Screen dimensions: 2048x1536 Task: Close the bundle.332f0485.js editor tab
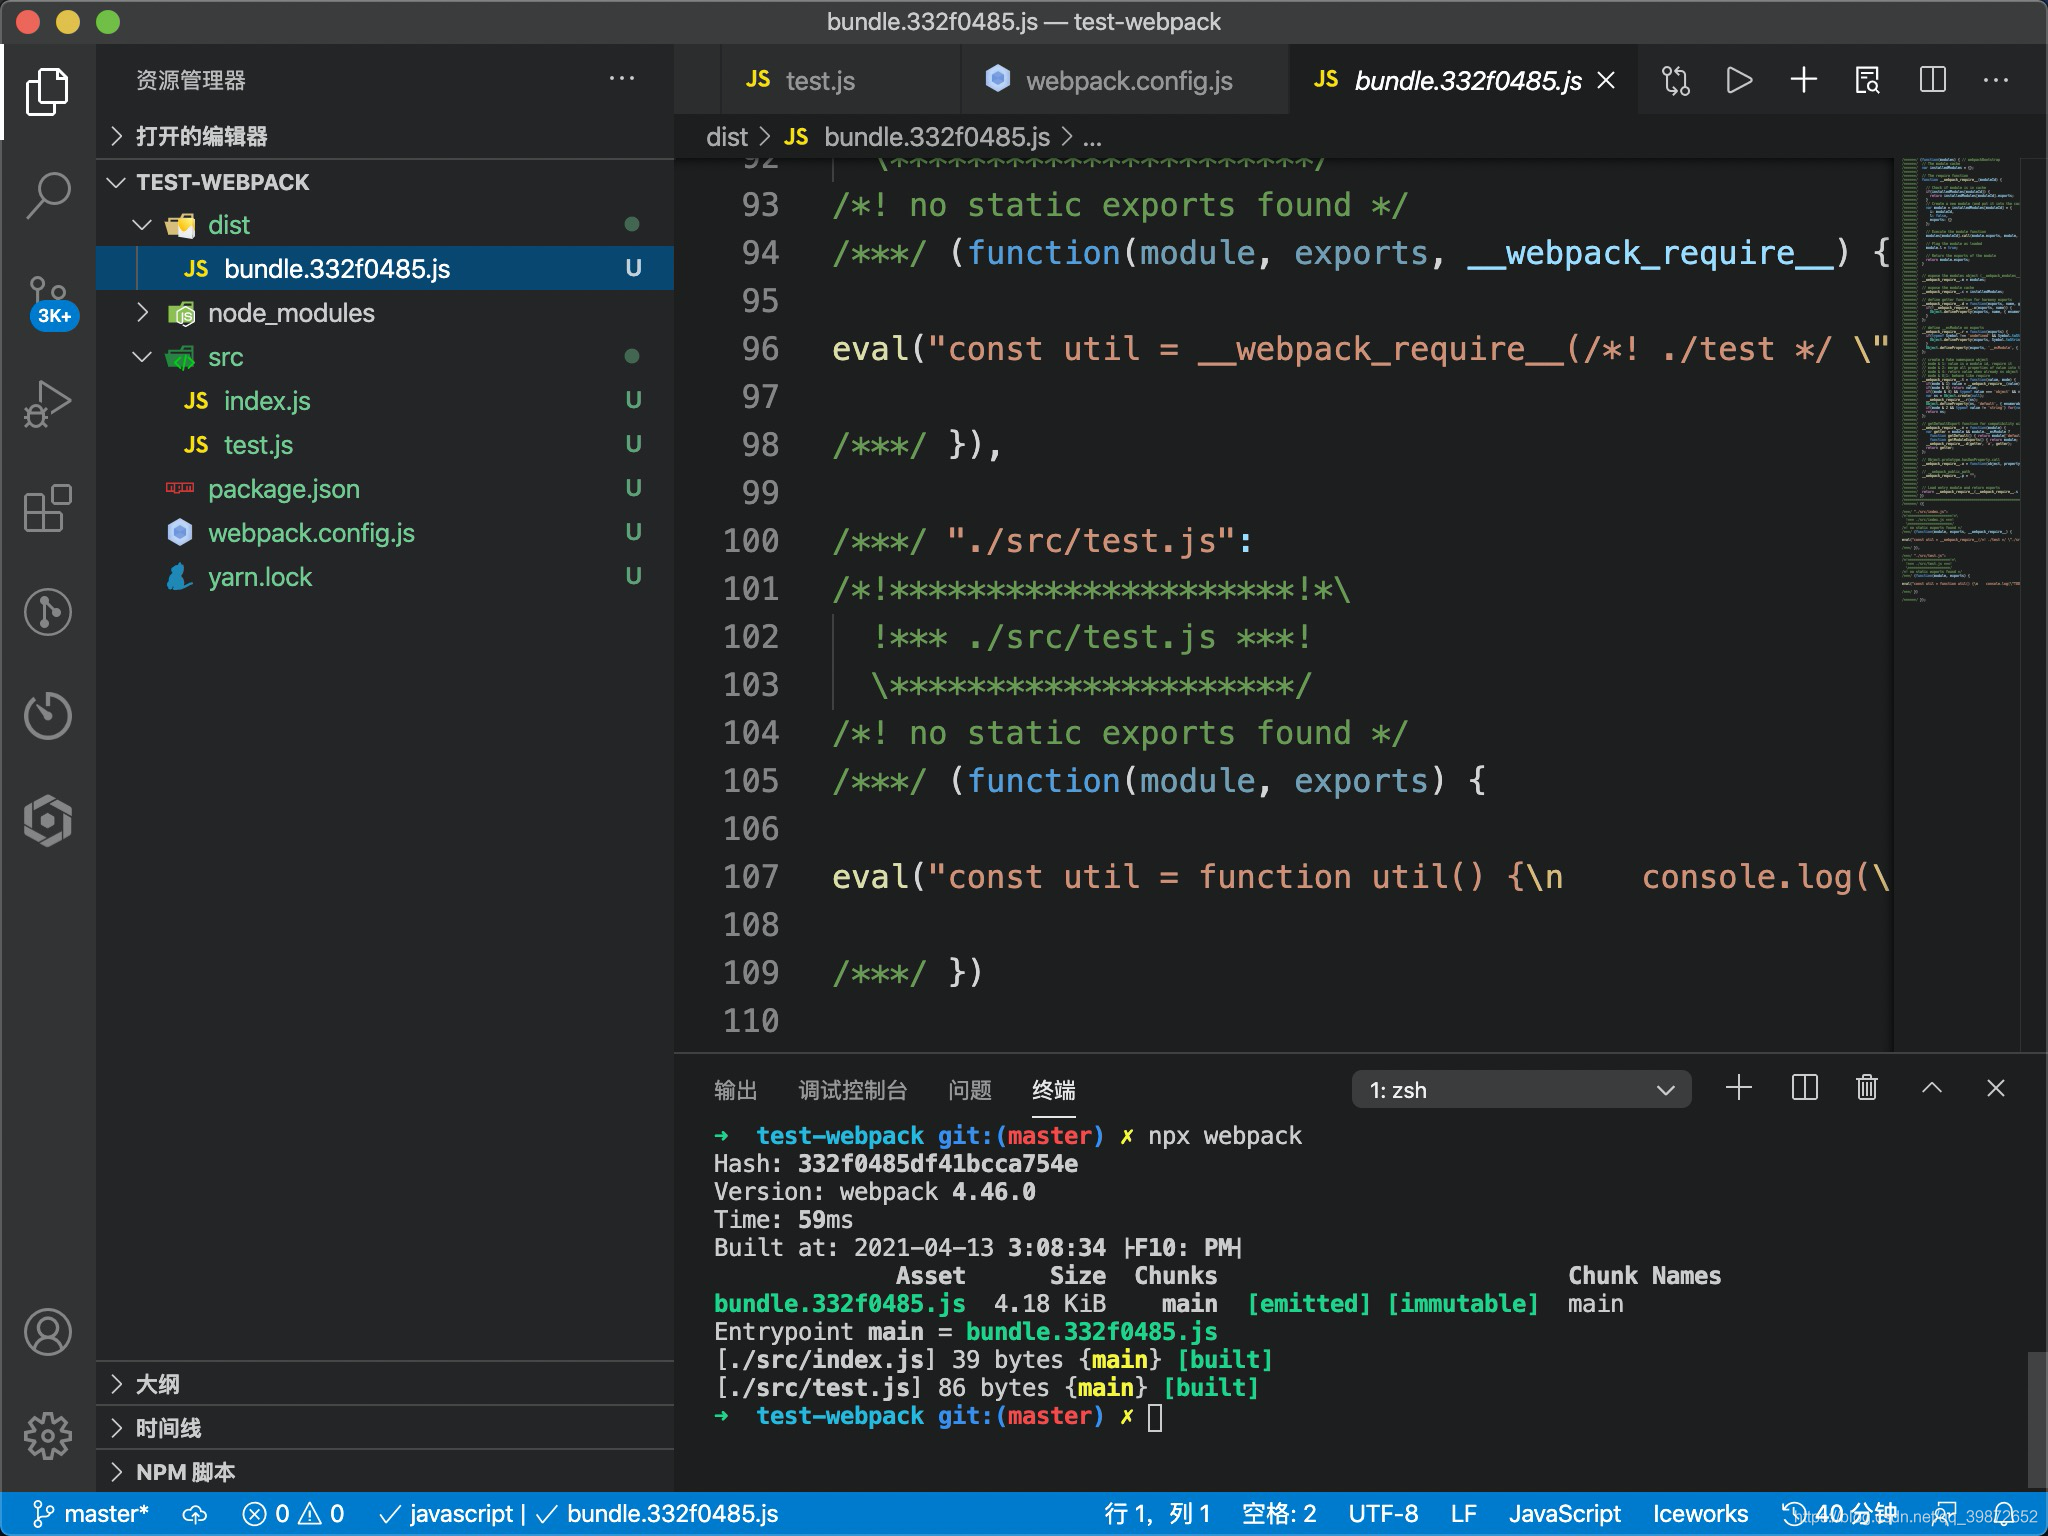pos(1606,80)
